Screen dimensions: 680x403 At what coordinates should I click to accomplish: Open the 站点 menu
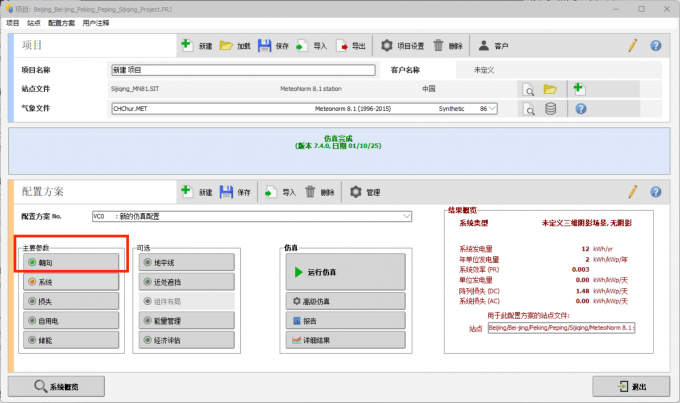click(x=33, y=23)
